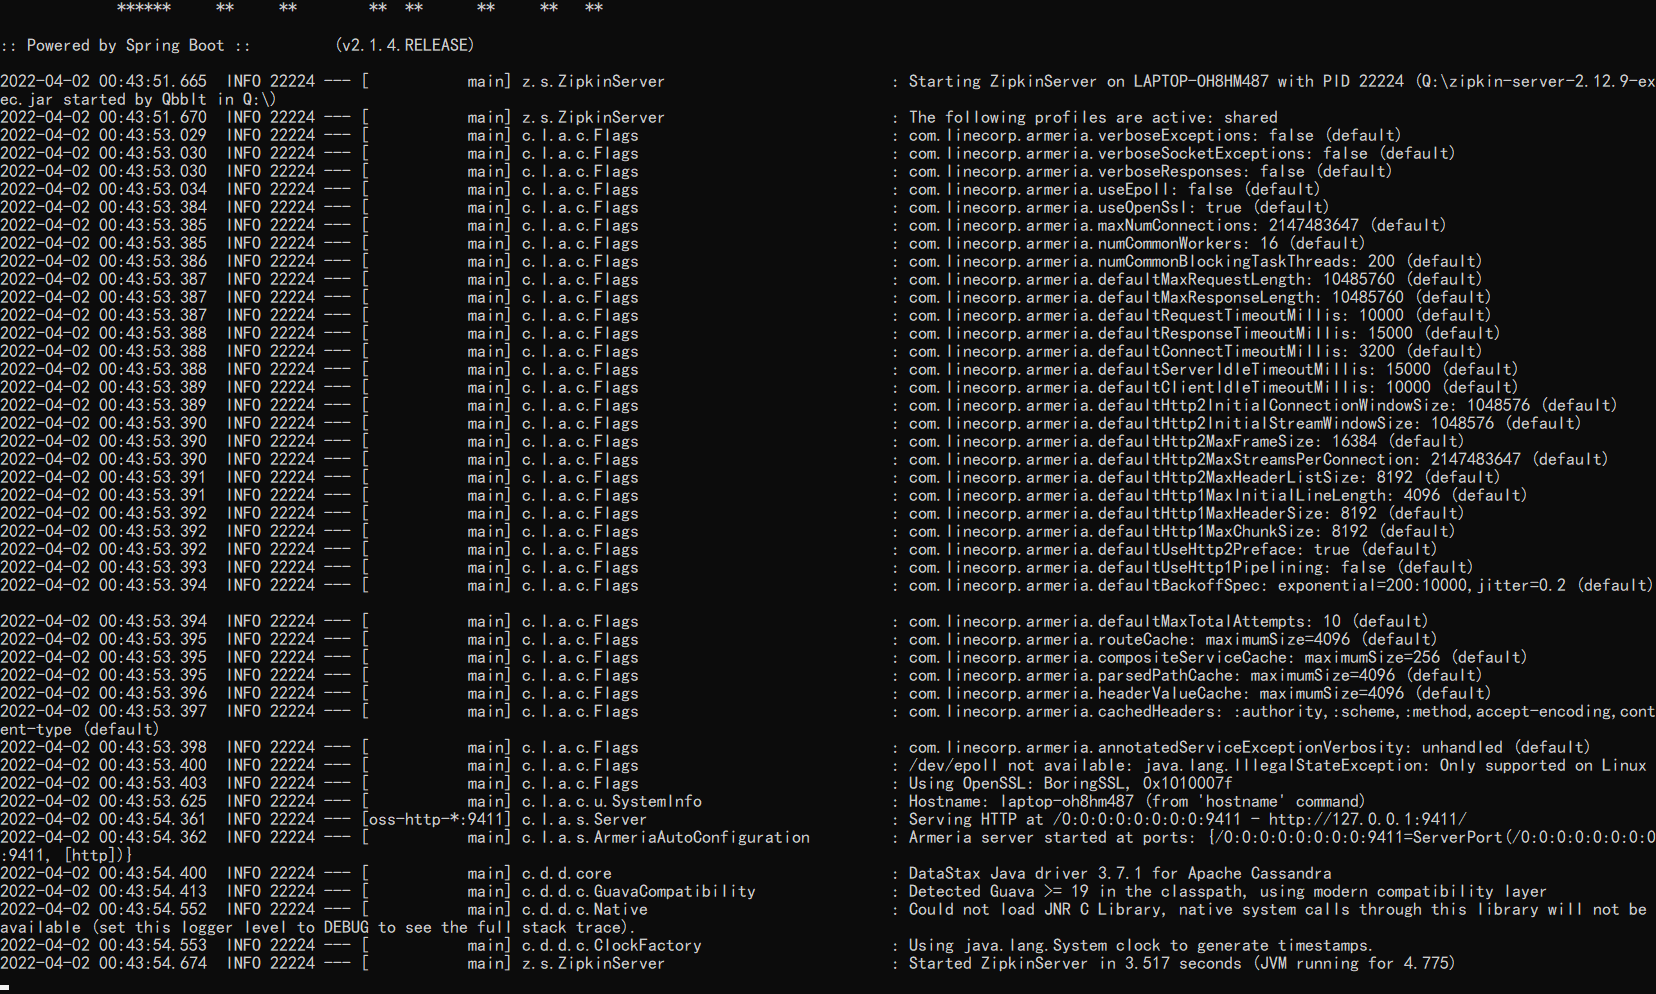Click the 'defaultHttp2MaxHeaderListSize: 8192' log message
Image resolution: width=1656 pixels, height=994 pixels.
click(1204, 477)
